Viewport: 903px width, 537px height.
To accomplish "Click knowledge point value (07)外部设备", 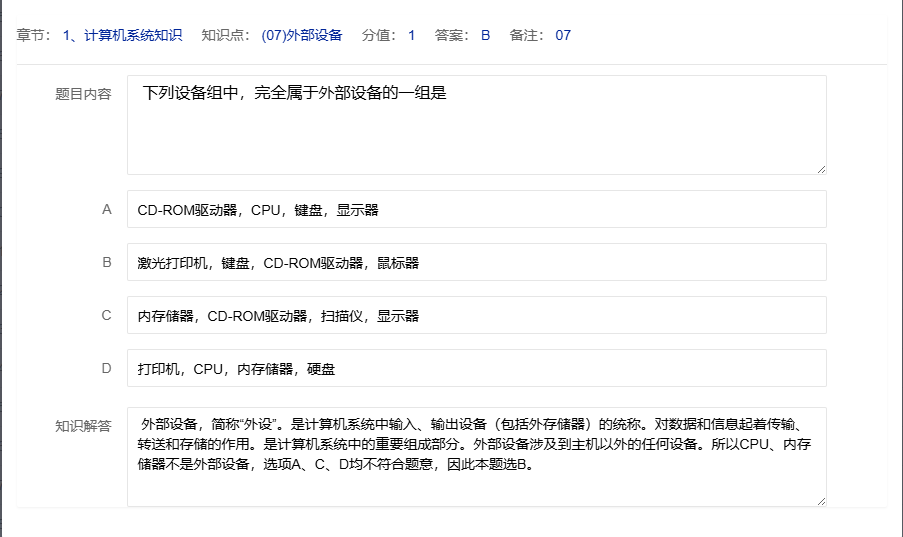I will pos(301,36).
